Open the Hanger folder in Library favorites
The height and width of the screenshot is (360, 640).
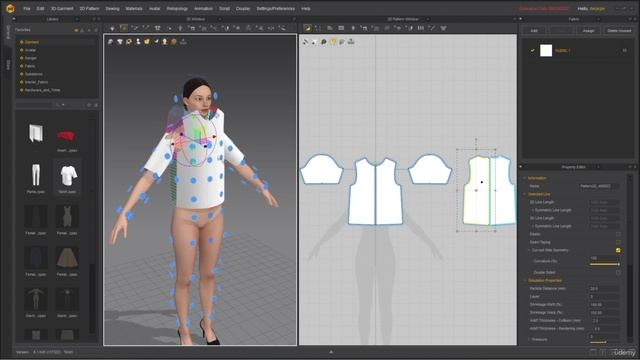coord(31,58)
